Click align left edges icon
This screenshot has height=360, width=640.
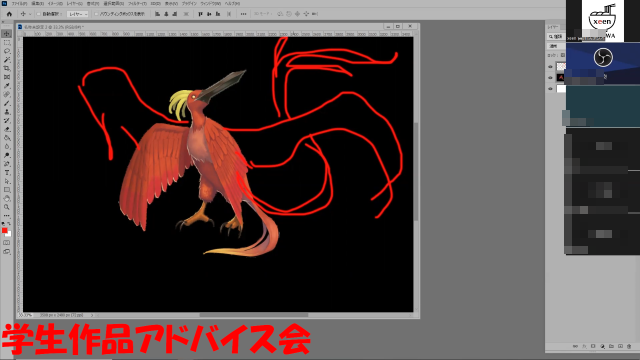[157, 14]
